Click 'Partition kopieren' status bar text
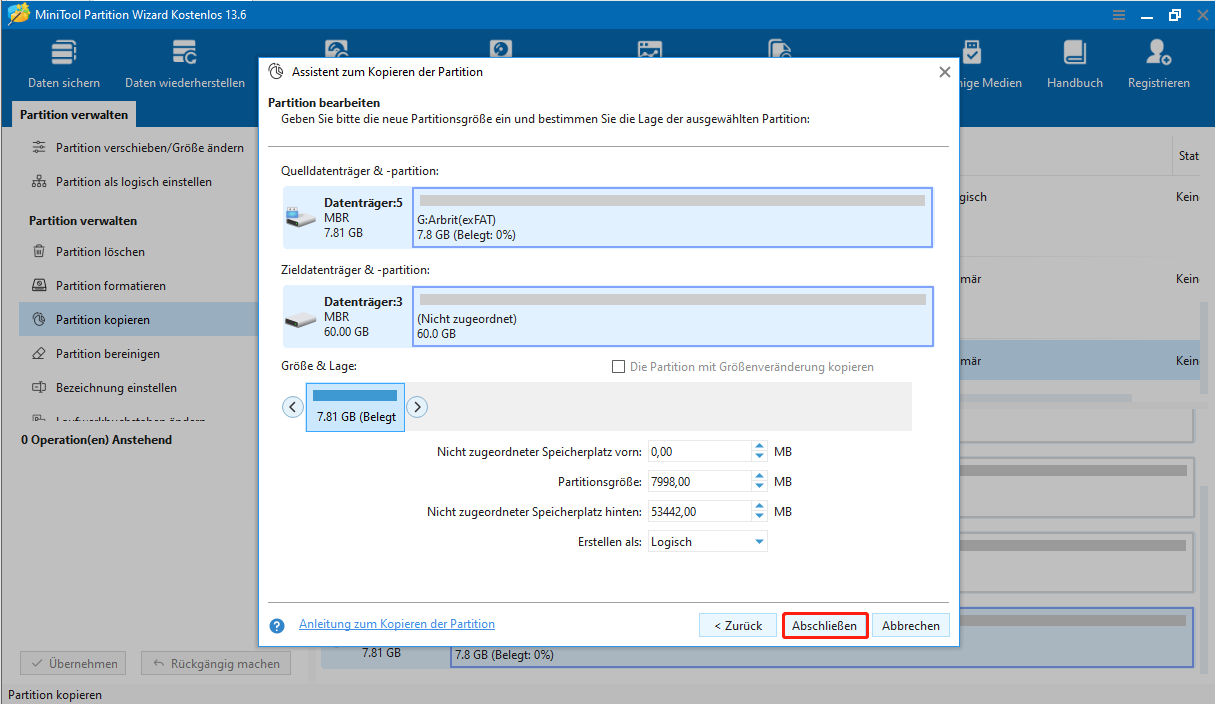 click(x=55, y=695)
